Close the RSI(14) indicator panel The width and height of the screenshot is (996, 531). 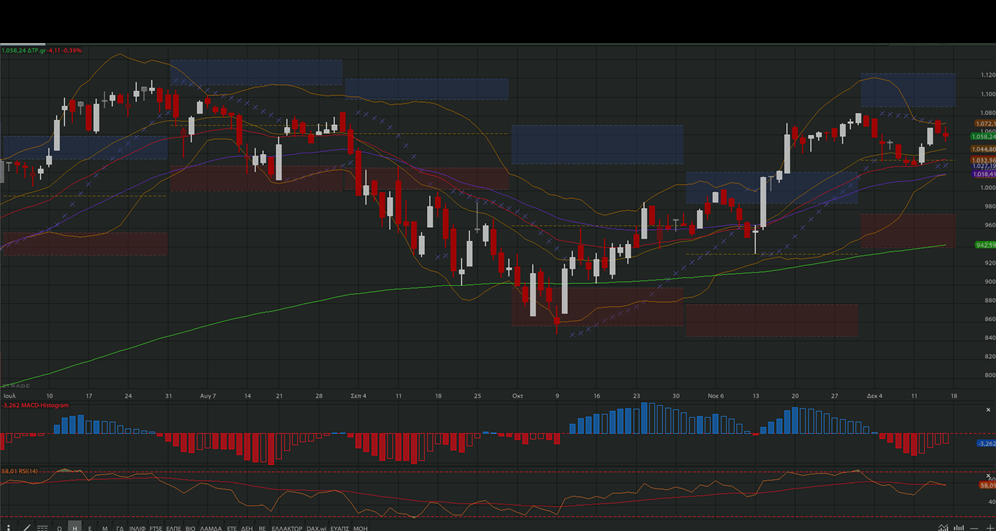coord(988,476)
